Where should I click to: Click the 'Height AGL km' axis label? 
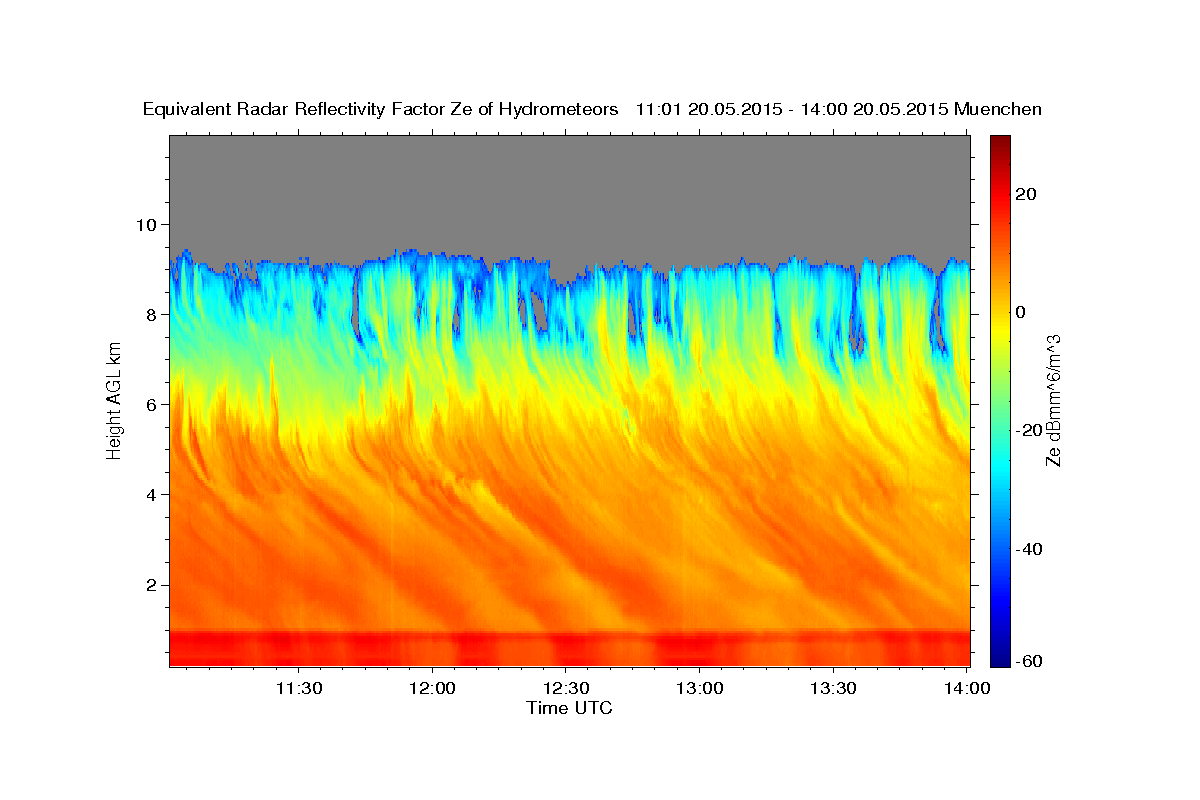(x=114, y=400)
